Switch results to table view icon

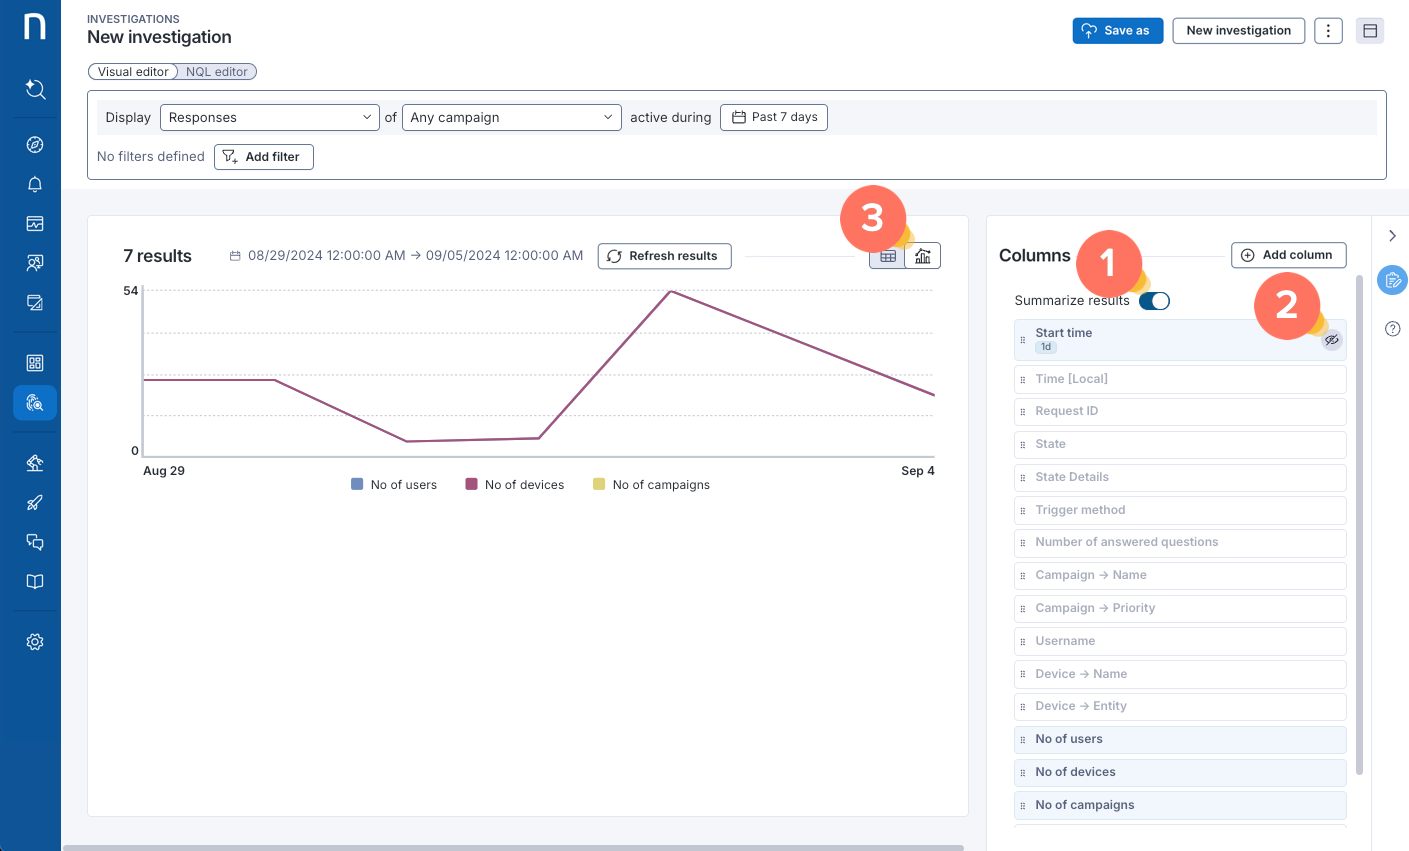[887, 255]
